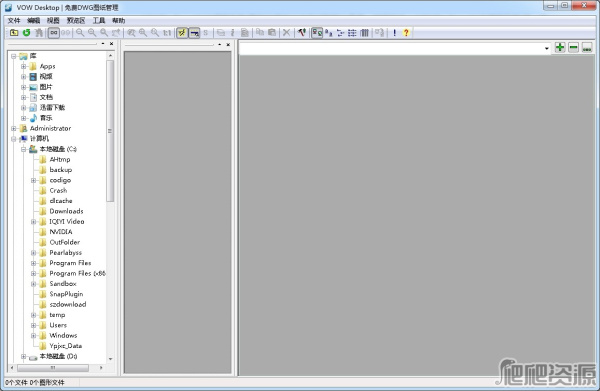Expand the codigo folder node

pyautogui.click(x=34, y=180)
